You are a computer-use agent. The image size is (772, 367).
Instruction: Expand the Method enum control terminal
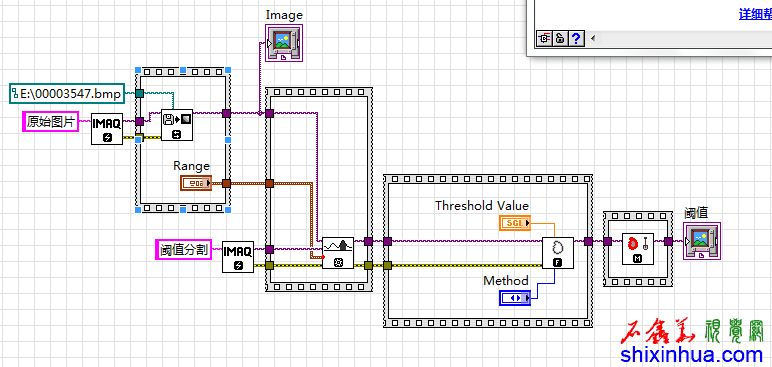click(x=515, y=298)
